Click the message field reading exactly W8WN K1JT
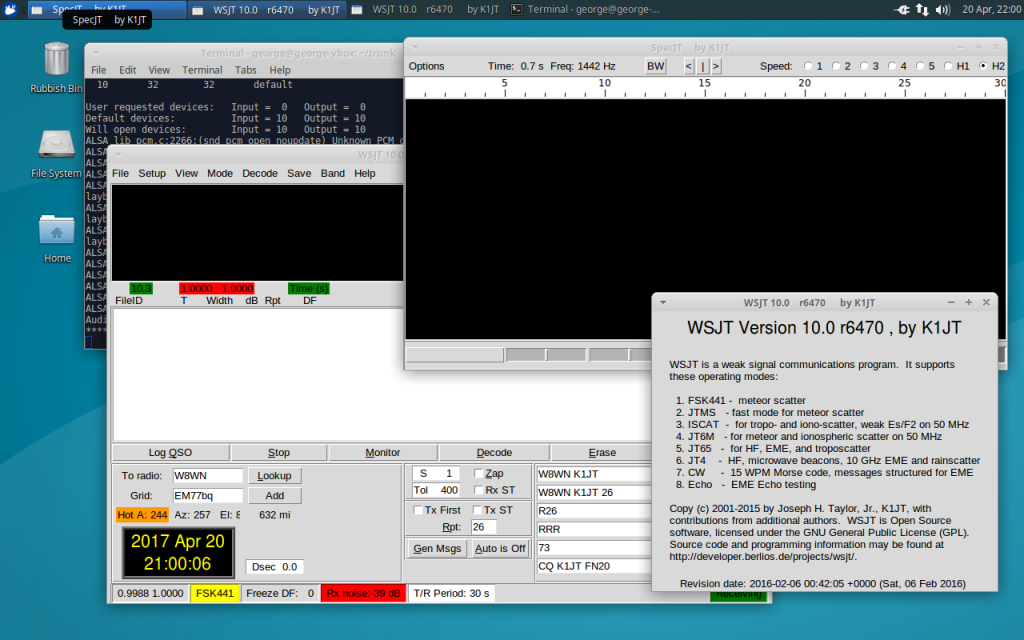1024x640 pixels. point(594,474)
